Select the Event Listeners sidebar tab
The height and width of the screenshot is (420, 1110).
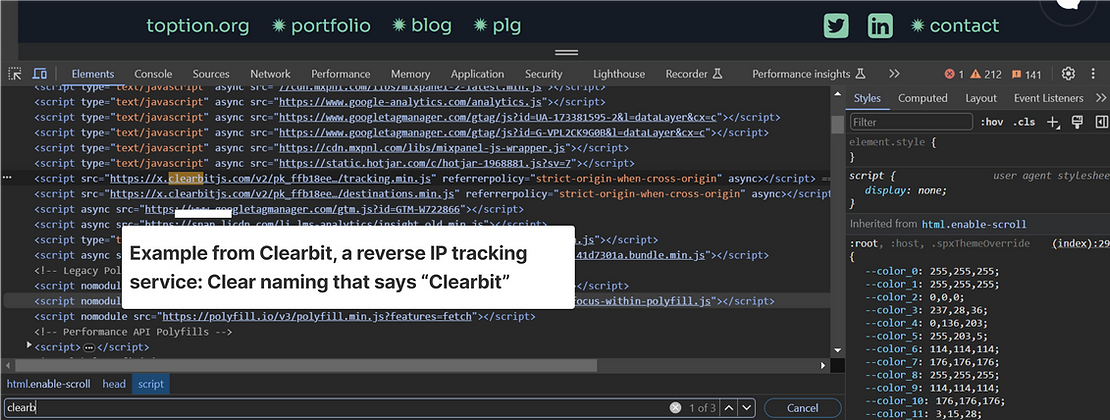(x=1048, y=98)
